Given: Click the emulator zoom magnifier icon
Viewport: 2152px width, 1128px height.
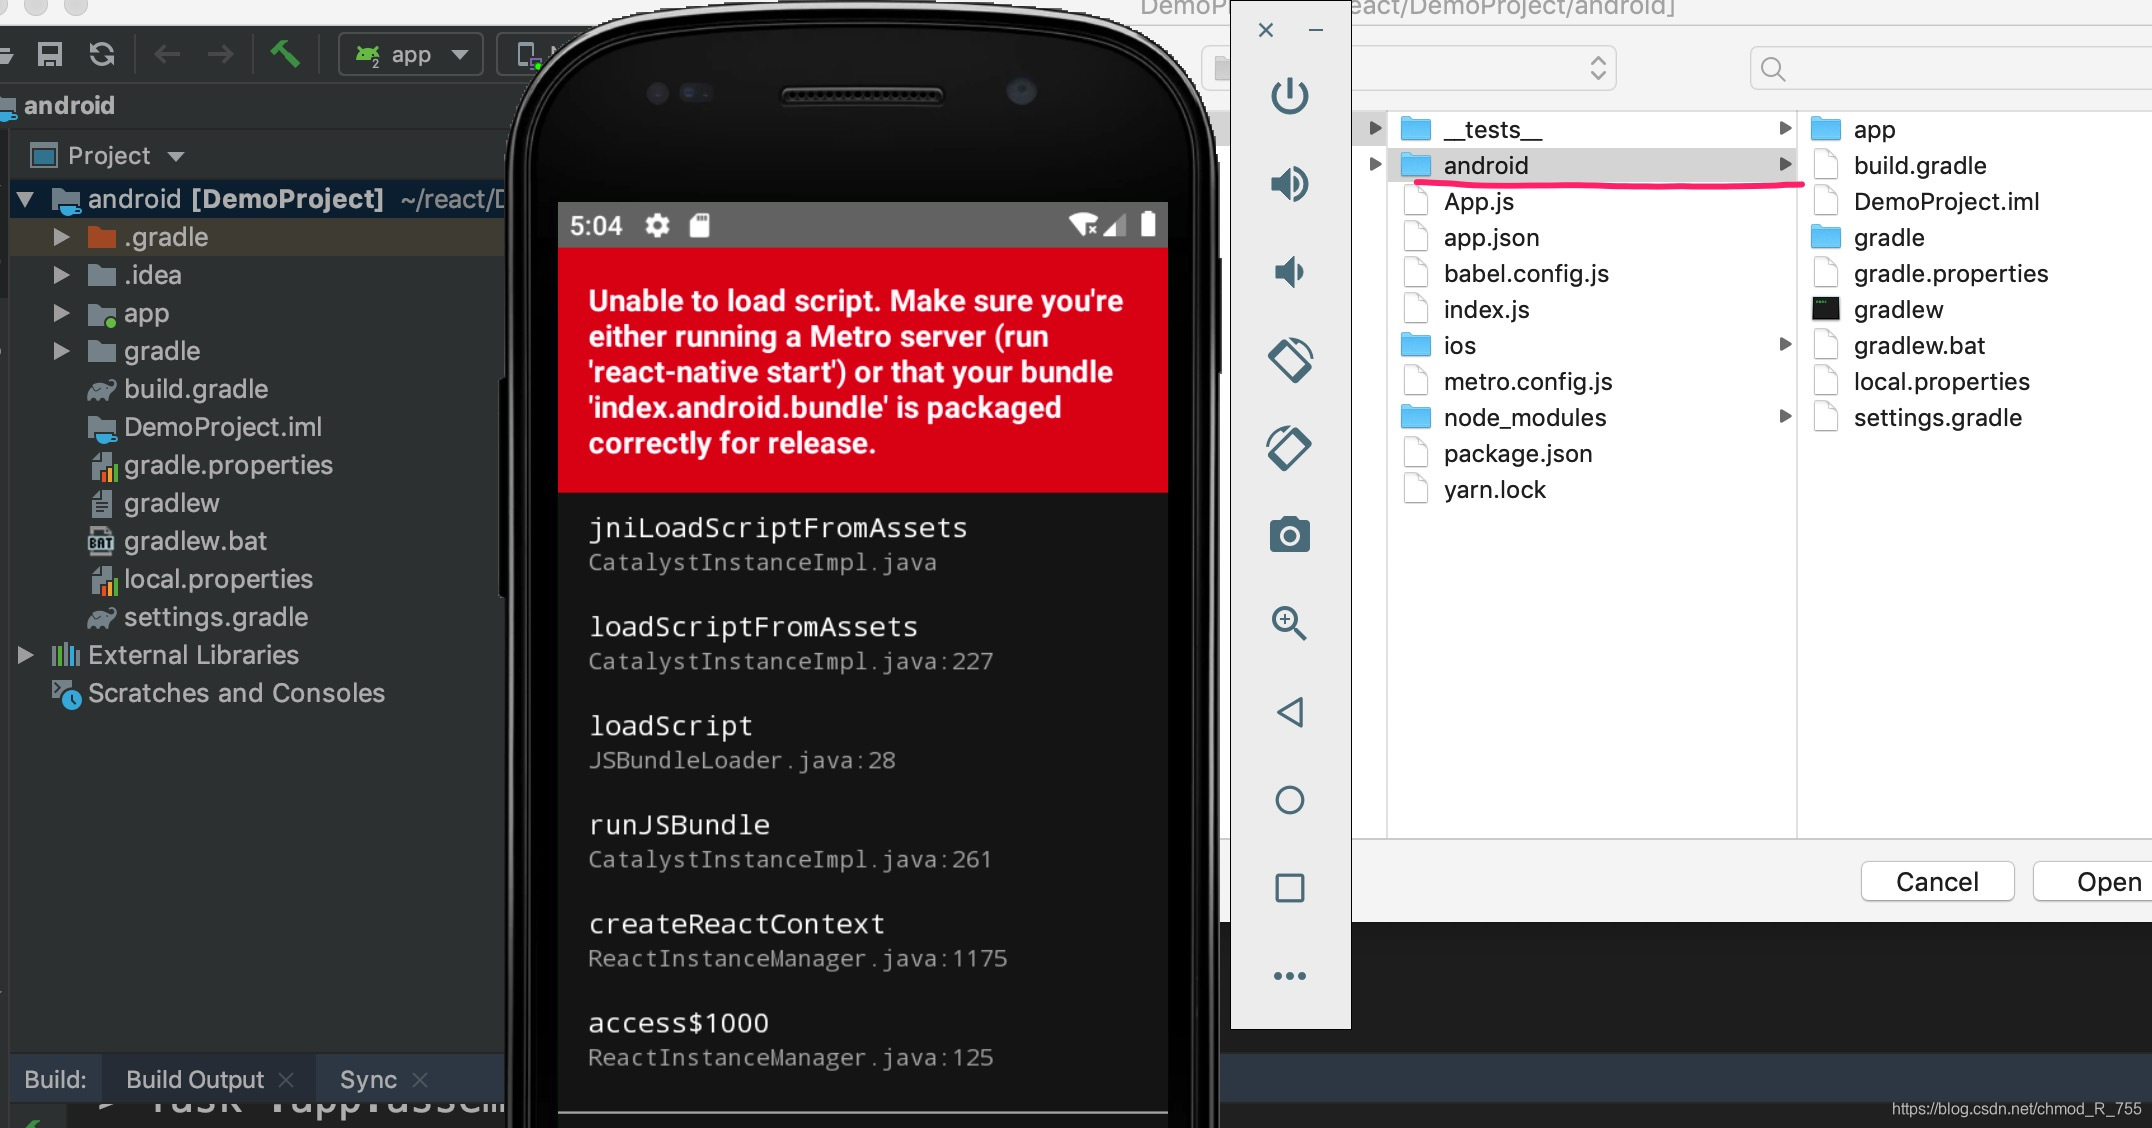Looking at the screenshot, I should (1289, 624).
